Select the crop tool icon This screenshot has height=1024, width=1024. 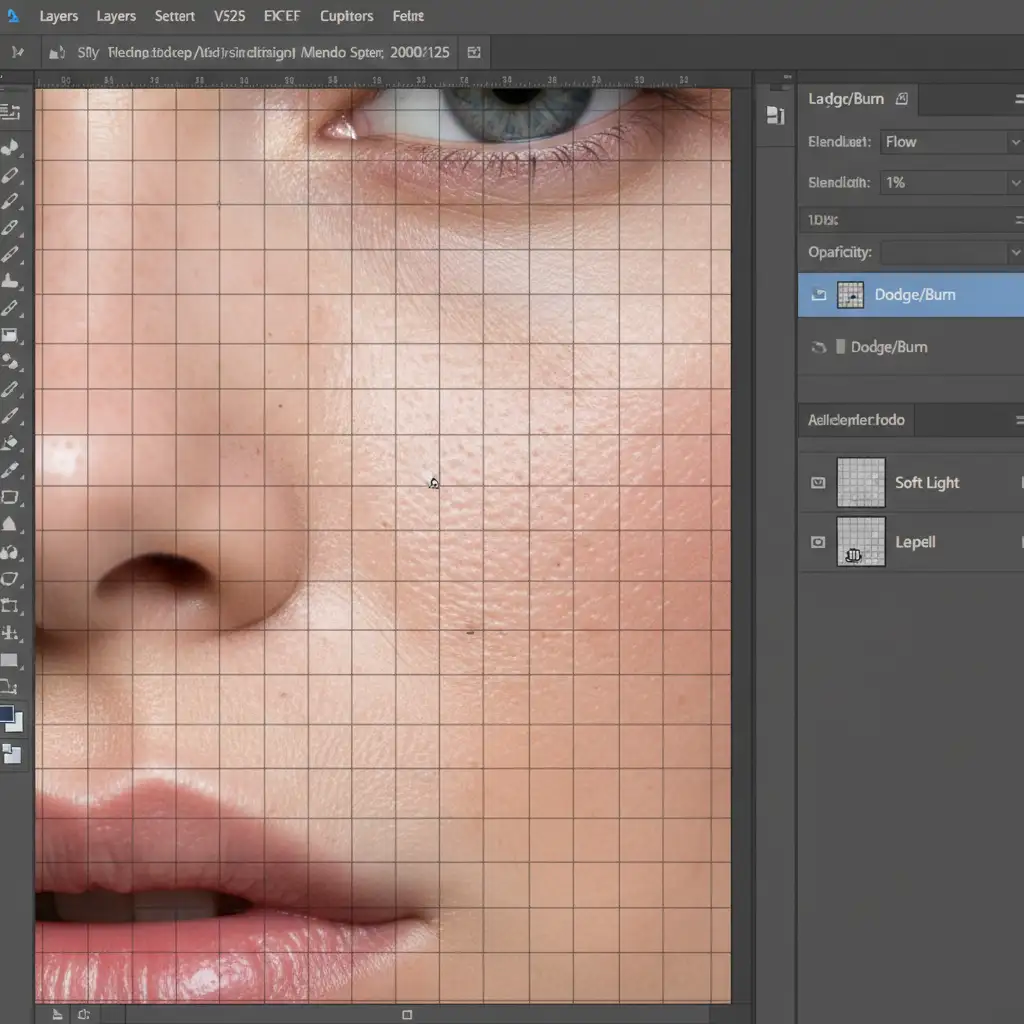point(11,605)
